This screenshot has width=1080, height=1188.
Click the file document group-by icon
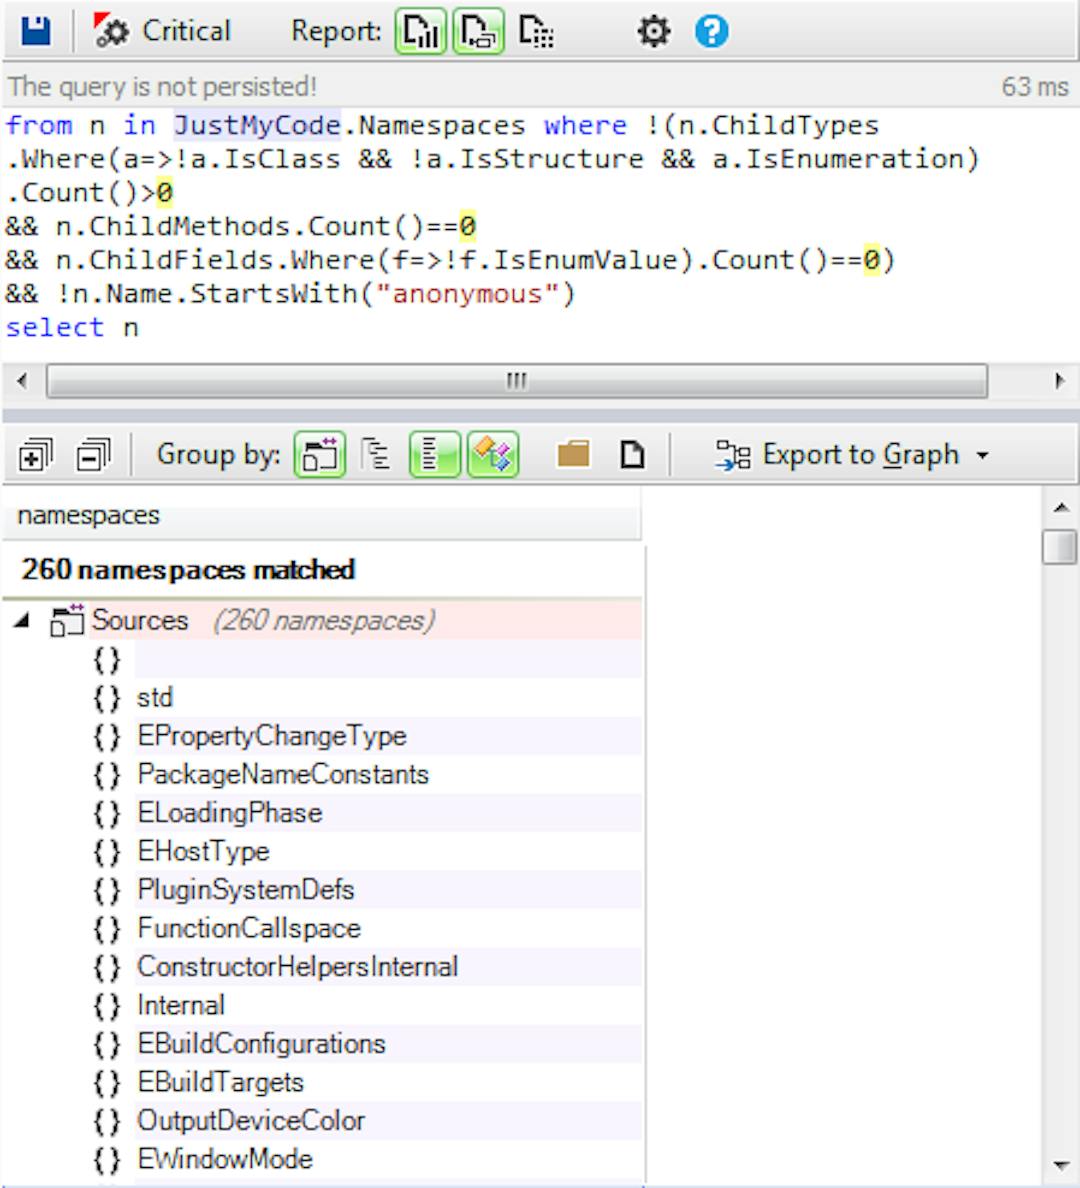pyautogui.click(x=632, y=456)
